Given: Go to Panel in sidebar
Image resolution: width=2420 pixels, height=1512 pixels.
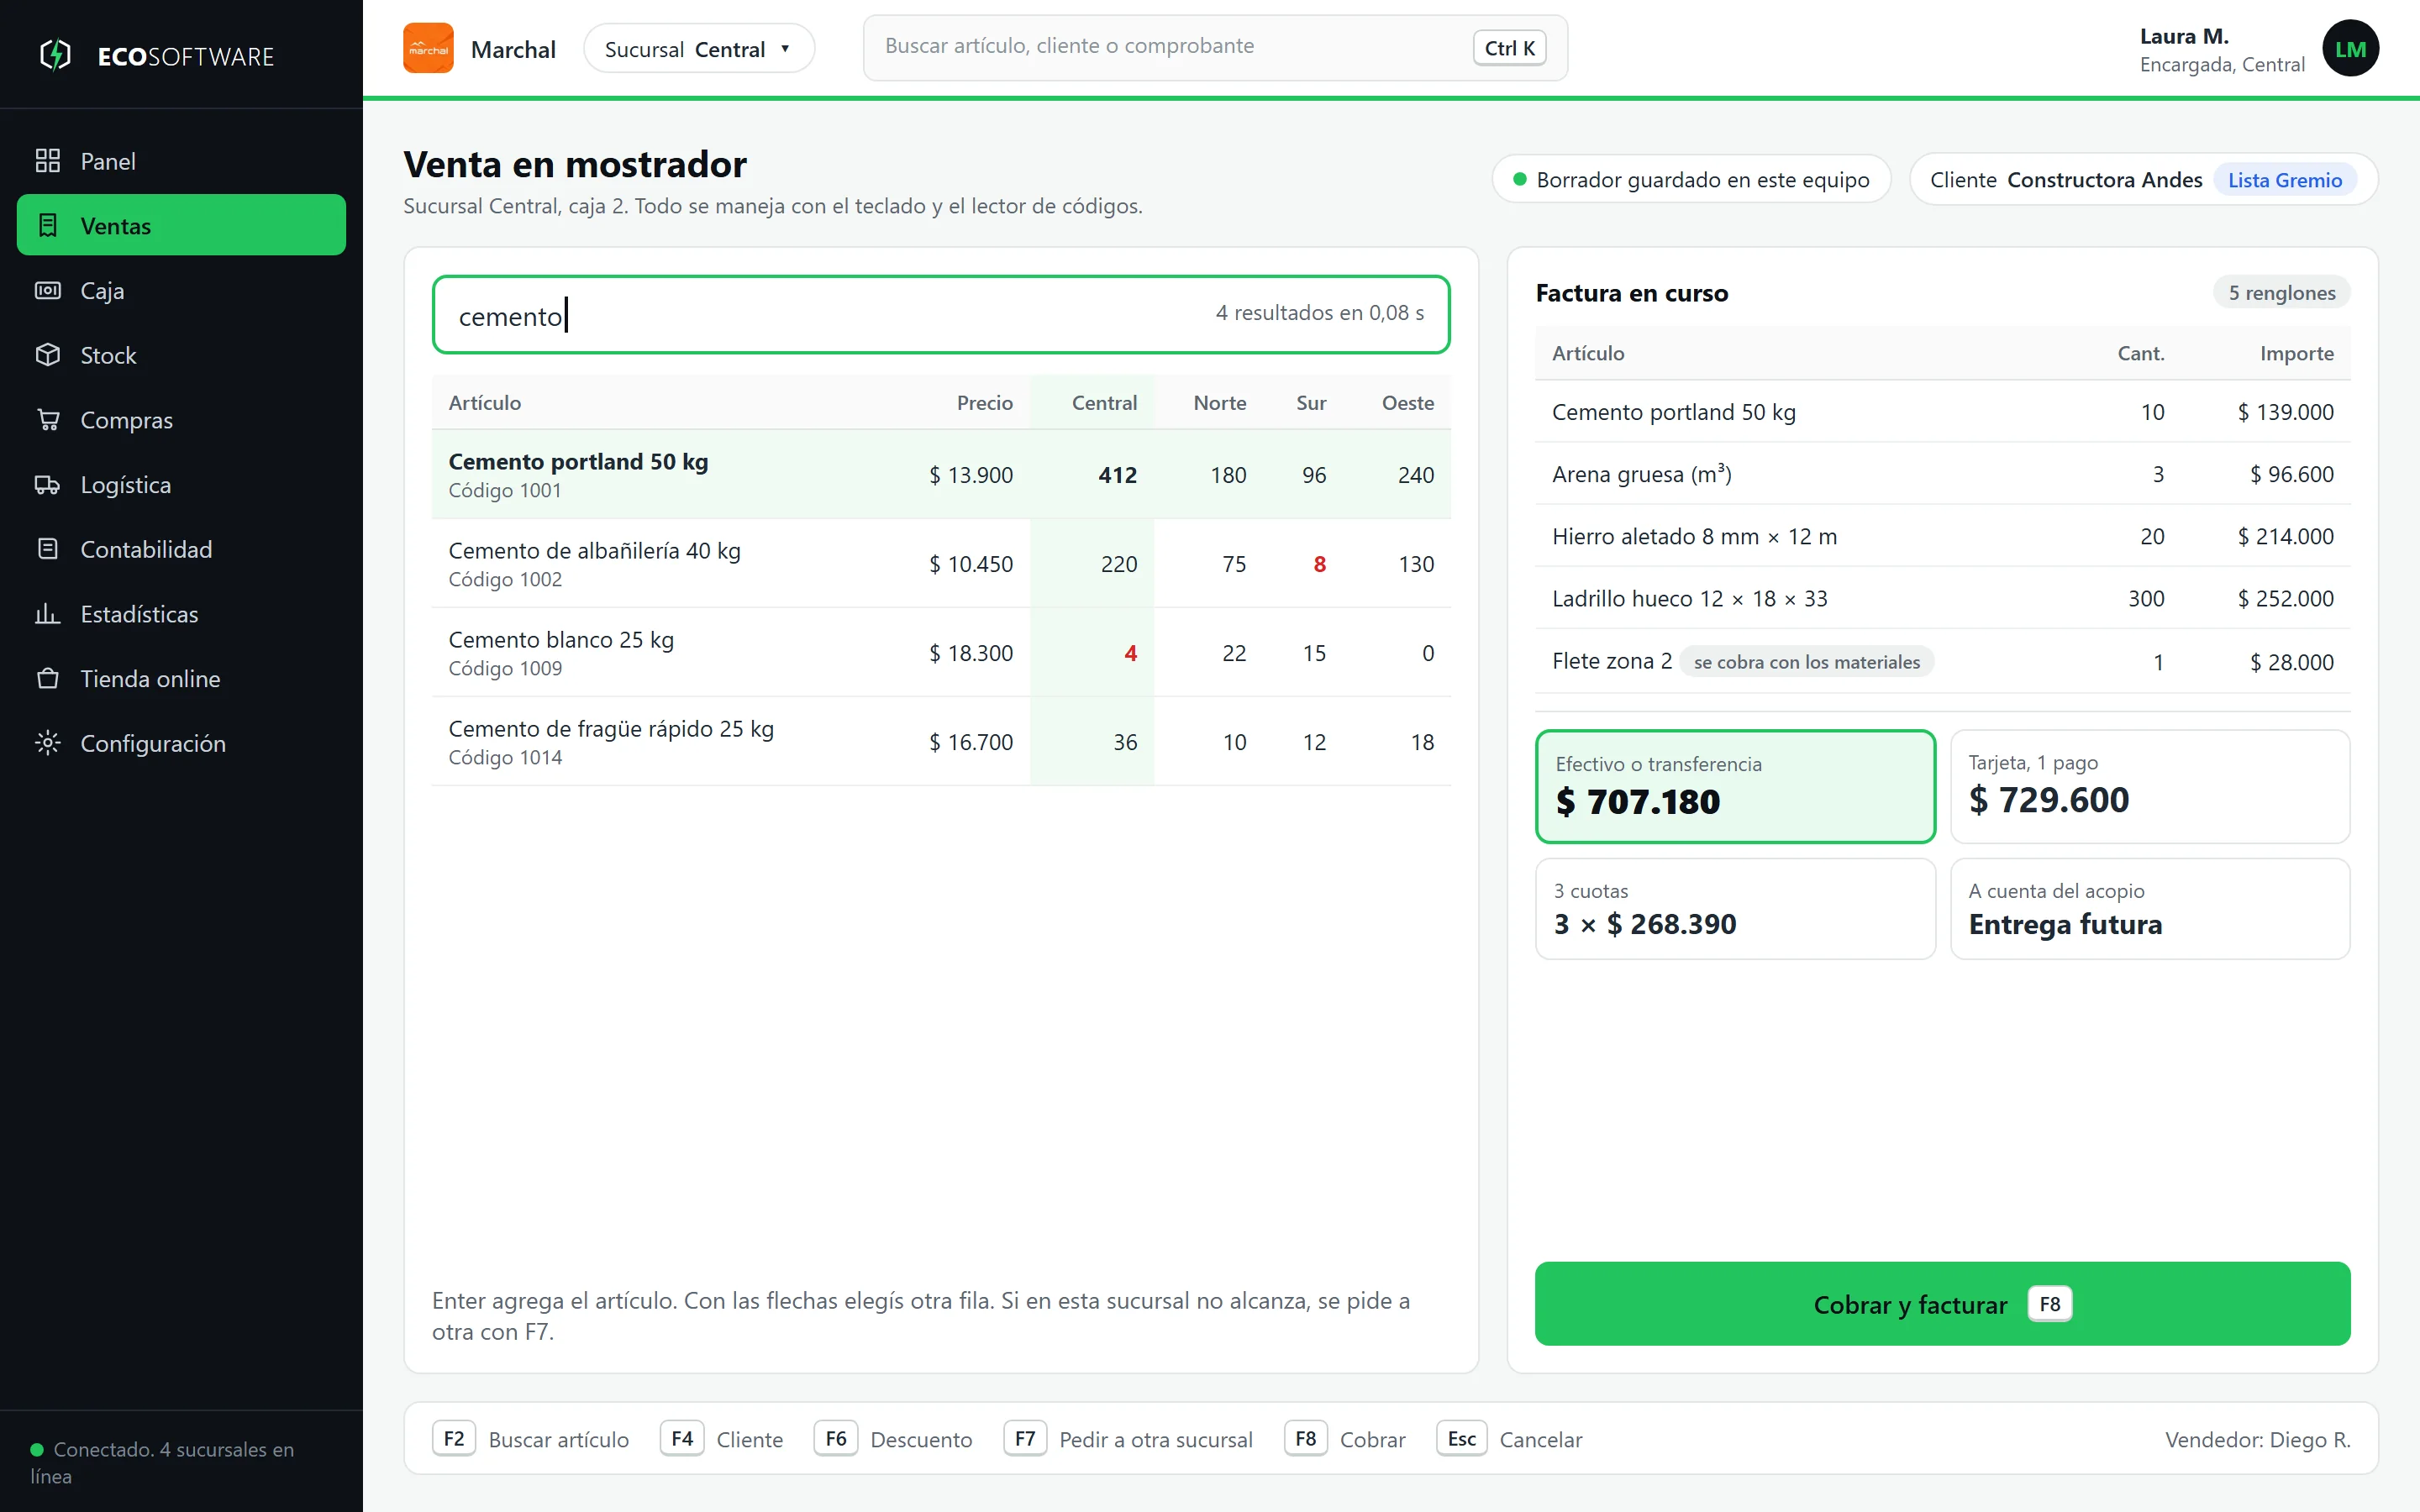Looking at the screenshot, I should coord(181,160).
